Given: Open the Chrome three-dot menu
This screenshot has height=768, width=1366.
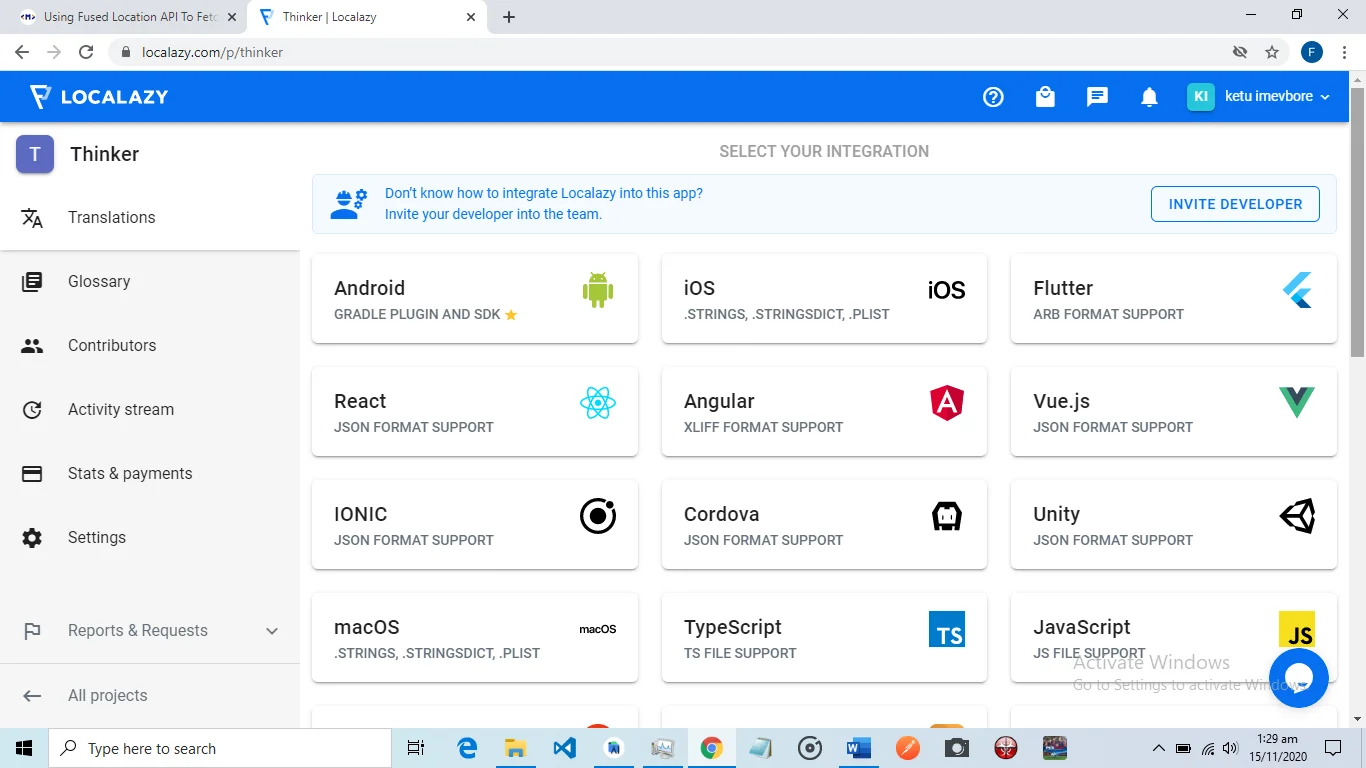Looking at the screenshot, I should point(1345,52).
